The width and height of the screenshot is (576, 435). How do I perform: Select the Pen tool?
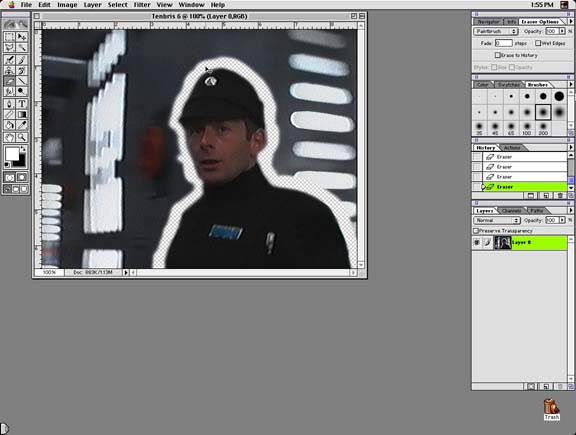pyautogui.click(x=10, y=104)
